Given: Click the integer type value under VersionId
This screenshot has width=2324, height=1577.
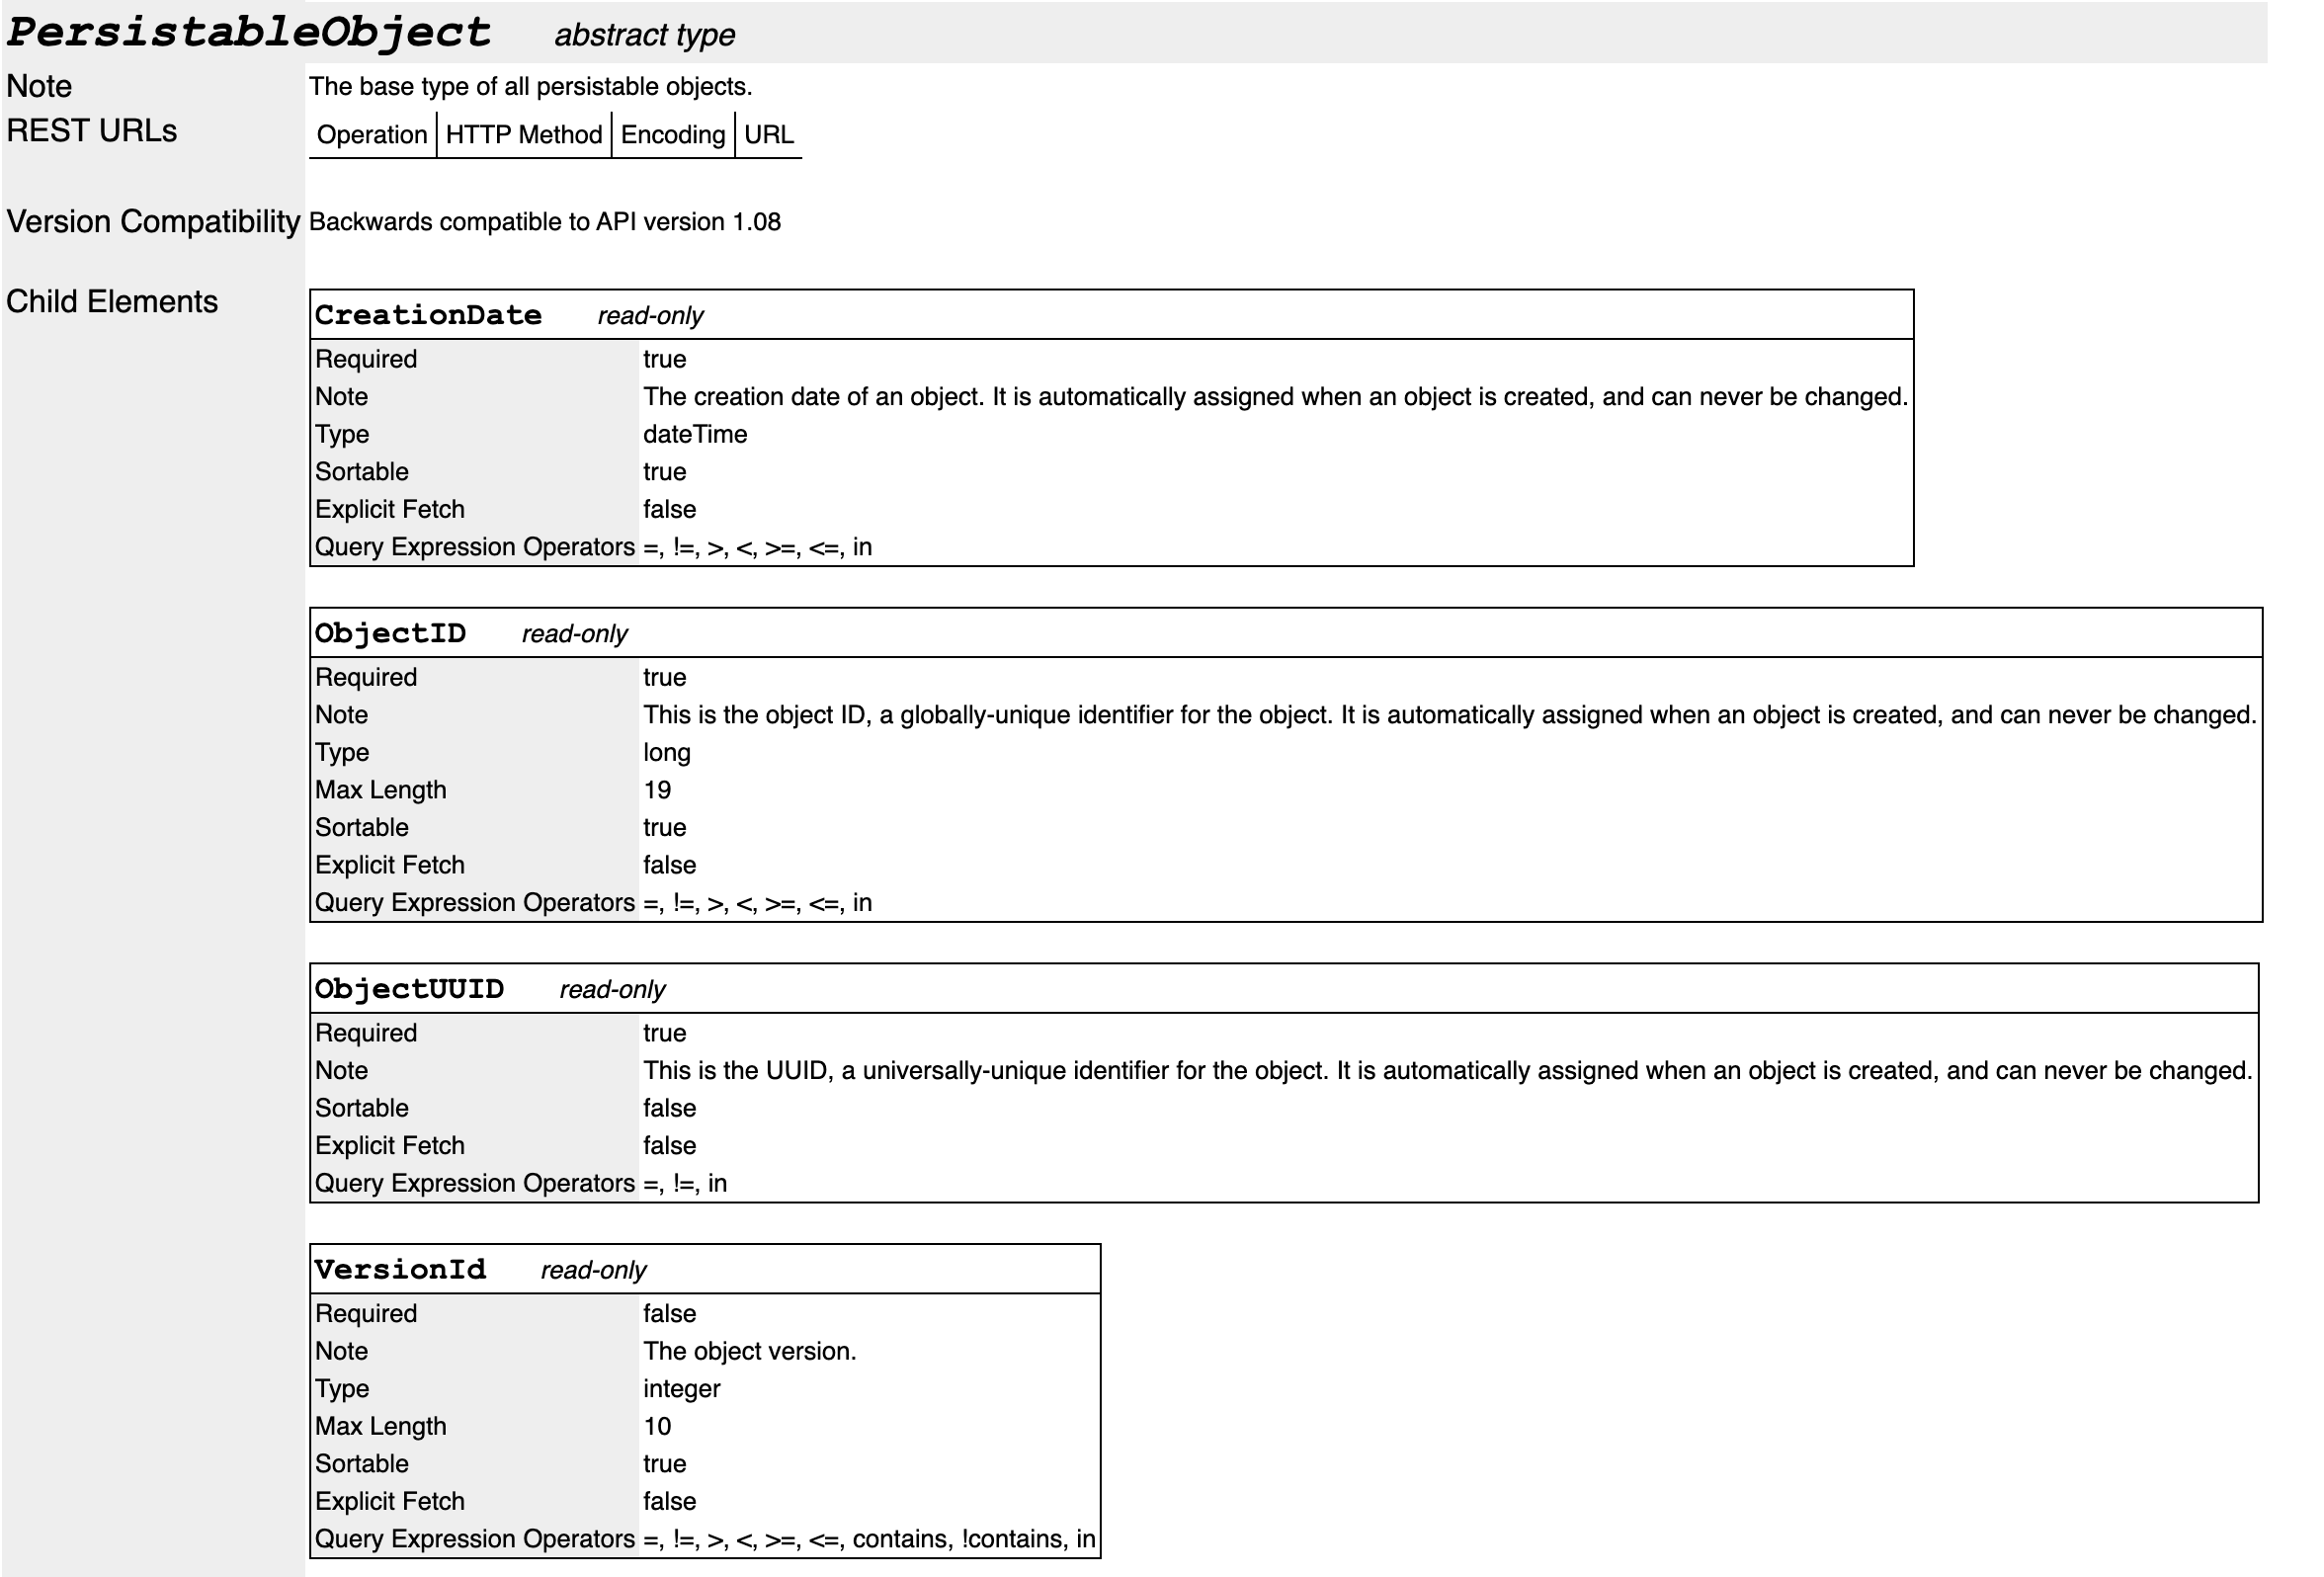Looking at the screenshot, I should pyautogui.click(x=681, y=1388).
